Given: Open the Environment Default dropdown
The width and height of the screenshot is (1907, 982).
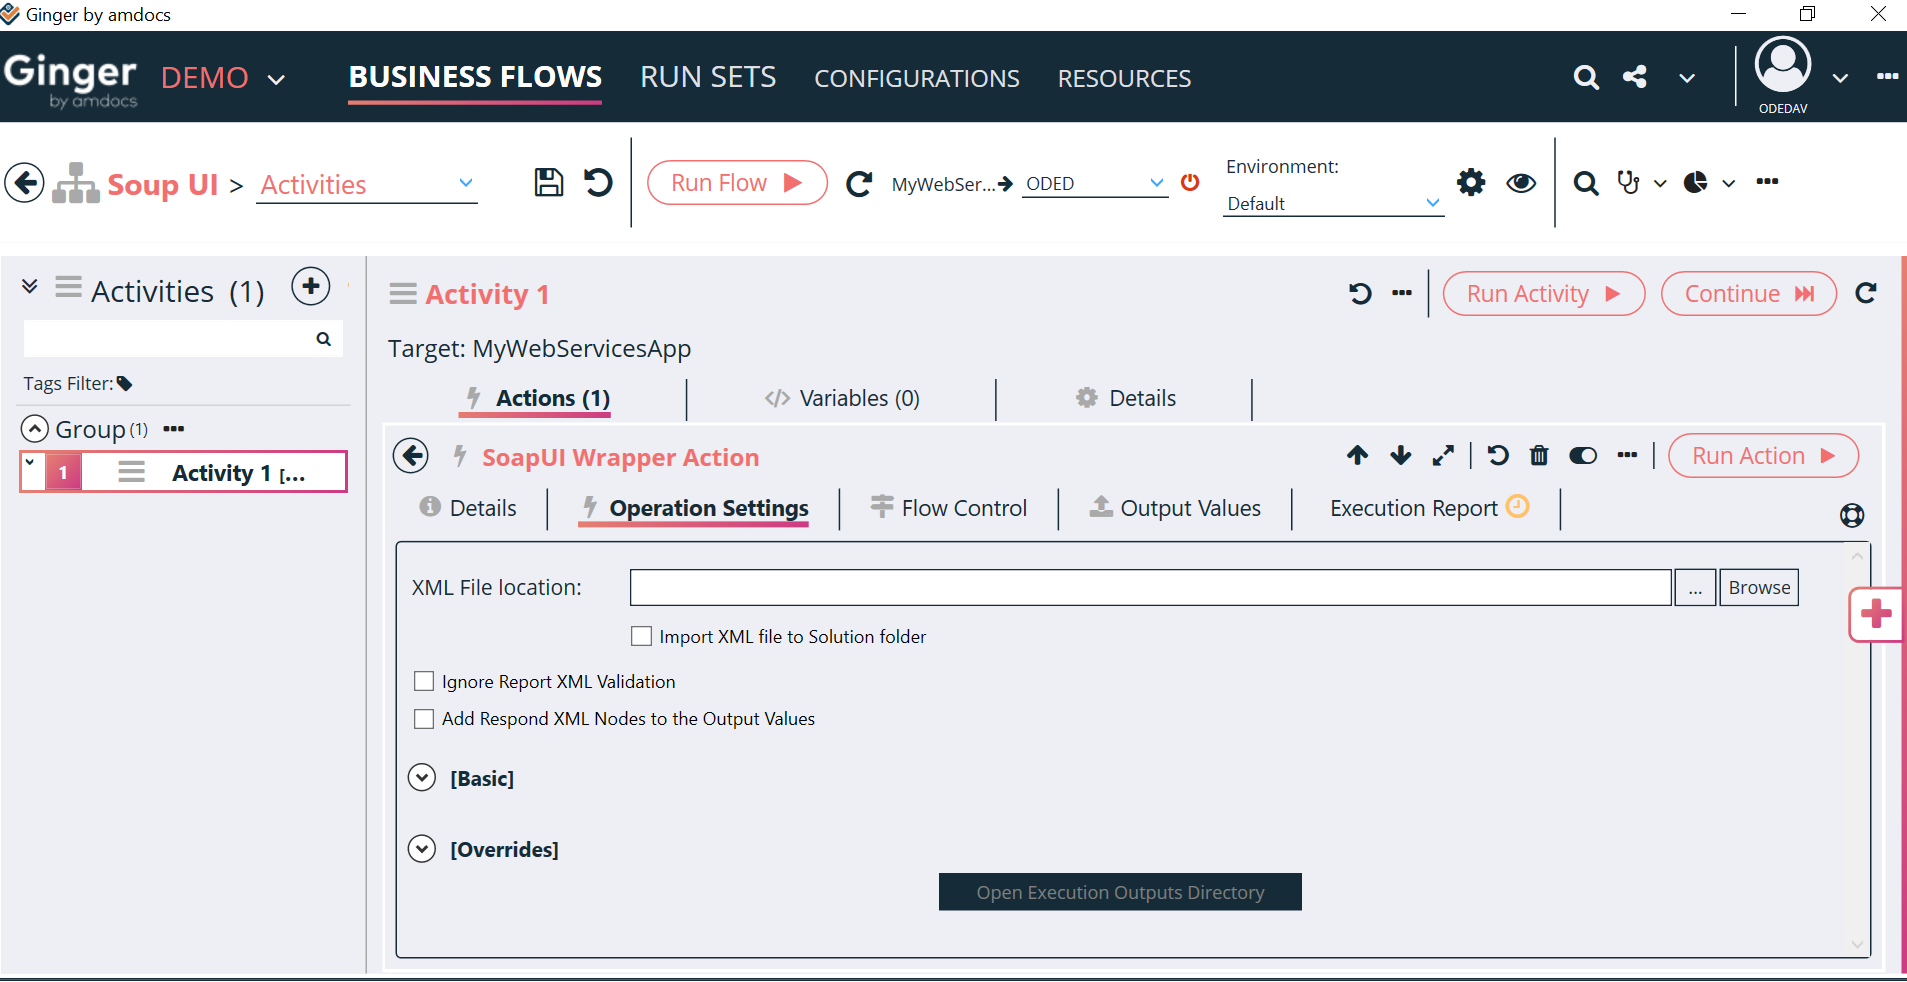Looking at the screenshot, I should pos(1333,203).
